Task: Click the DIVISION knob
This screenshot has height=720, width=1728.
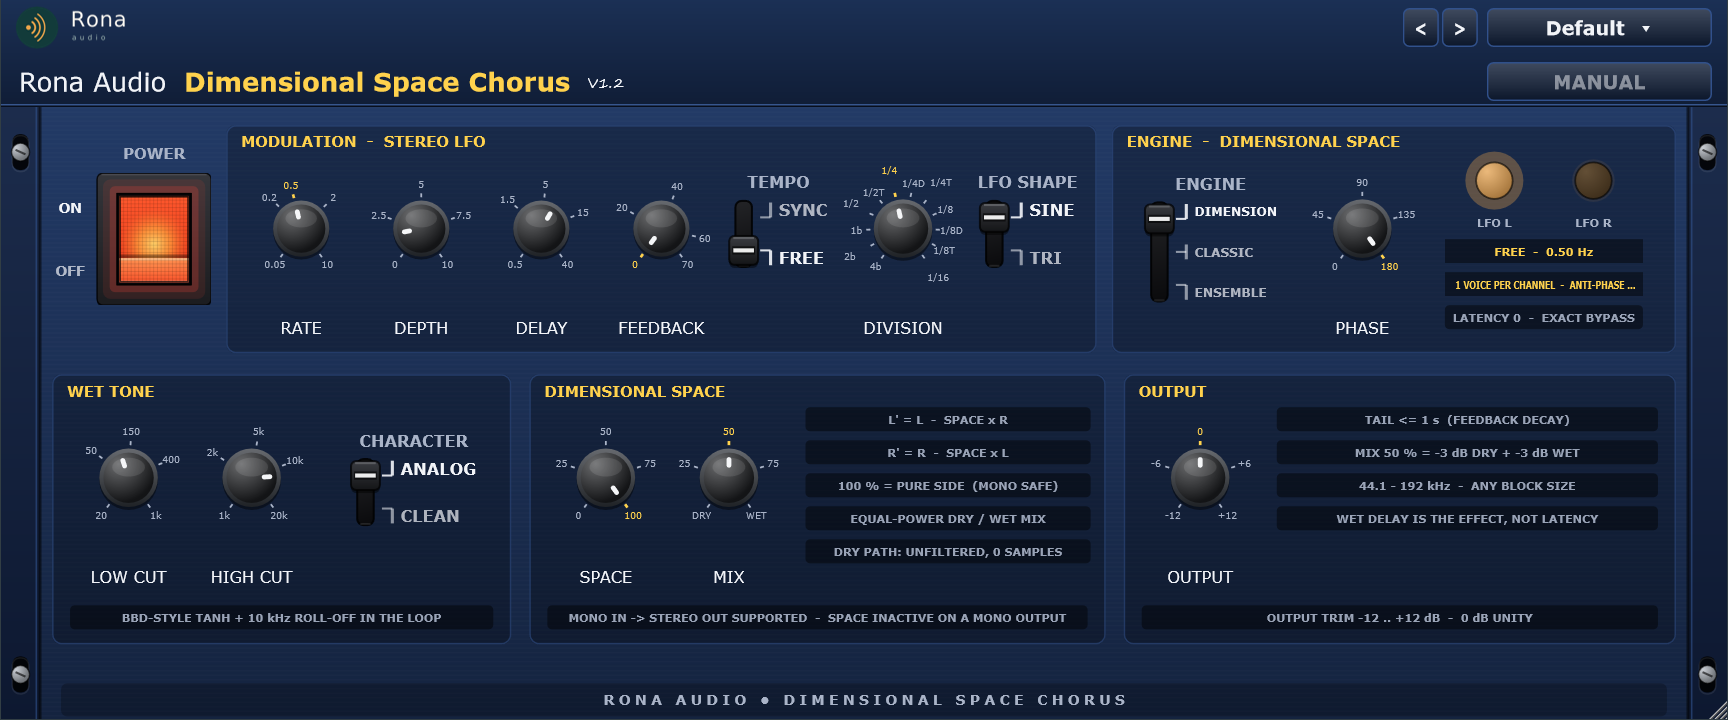Action: 903,227
